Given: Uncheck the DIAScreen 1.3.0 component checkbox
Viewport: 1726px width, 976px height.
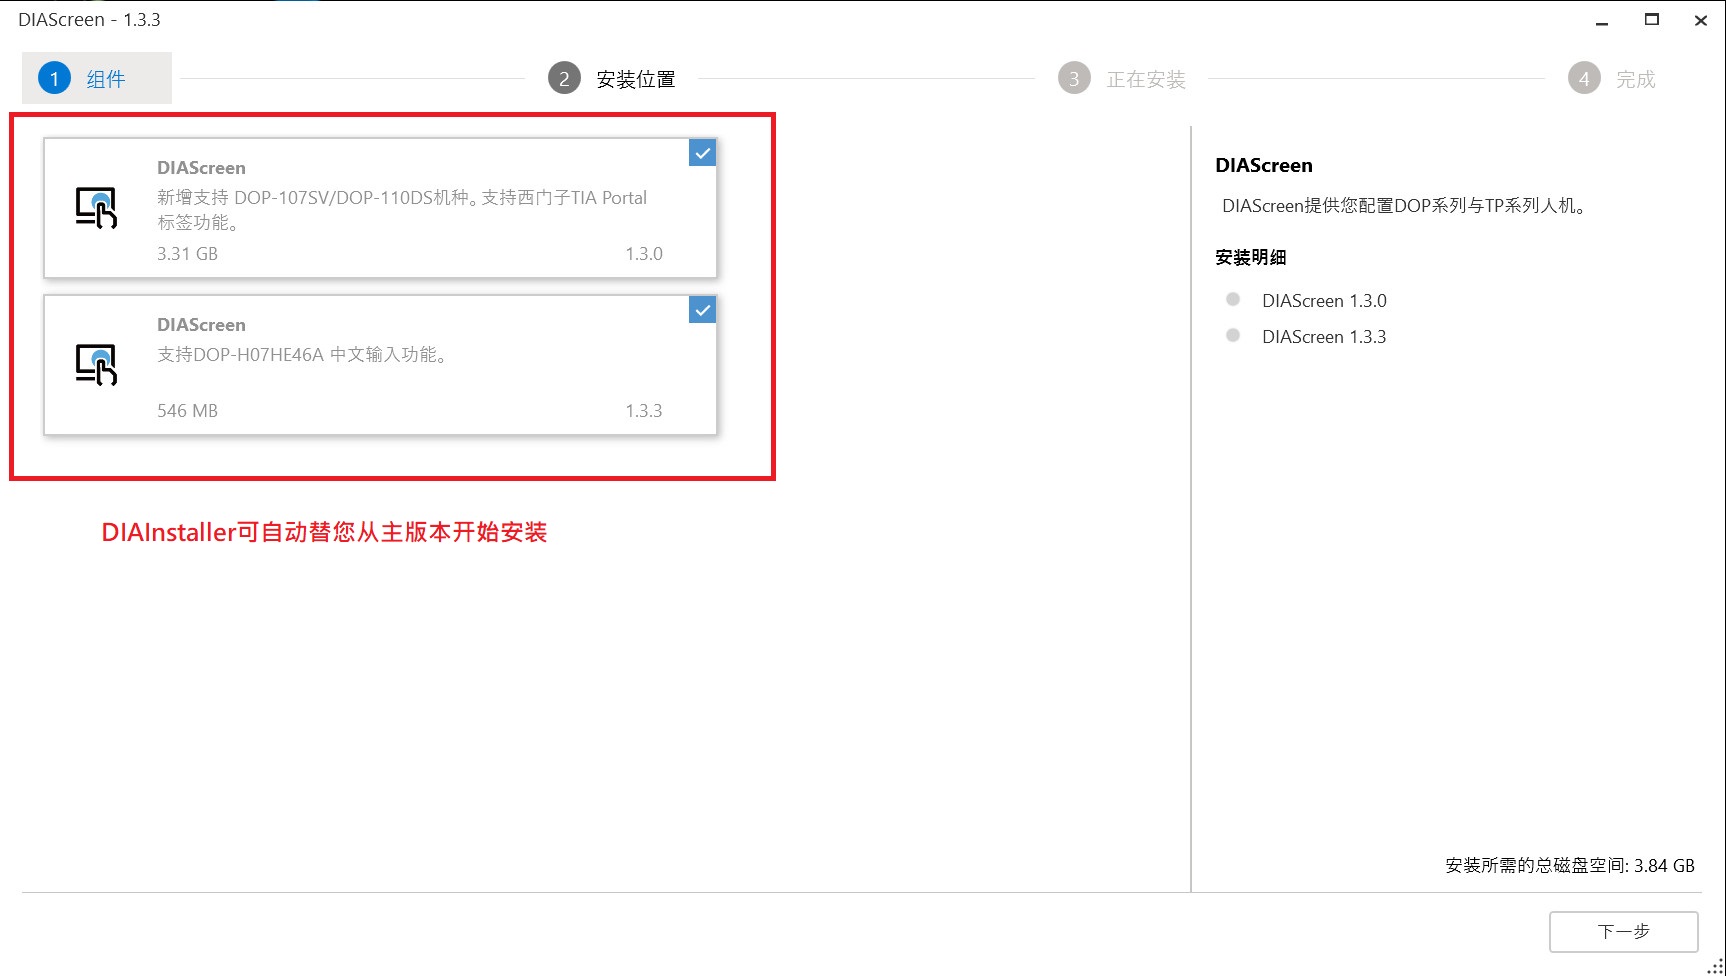Looking at the screenshot, I should point(702,153).
